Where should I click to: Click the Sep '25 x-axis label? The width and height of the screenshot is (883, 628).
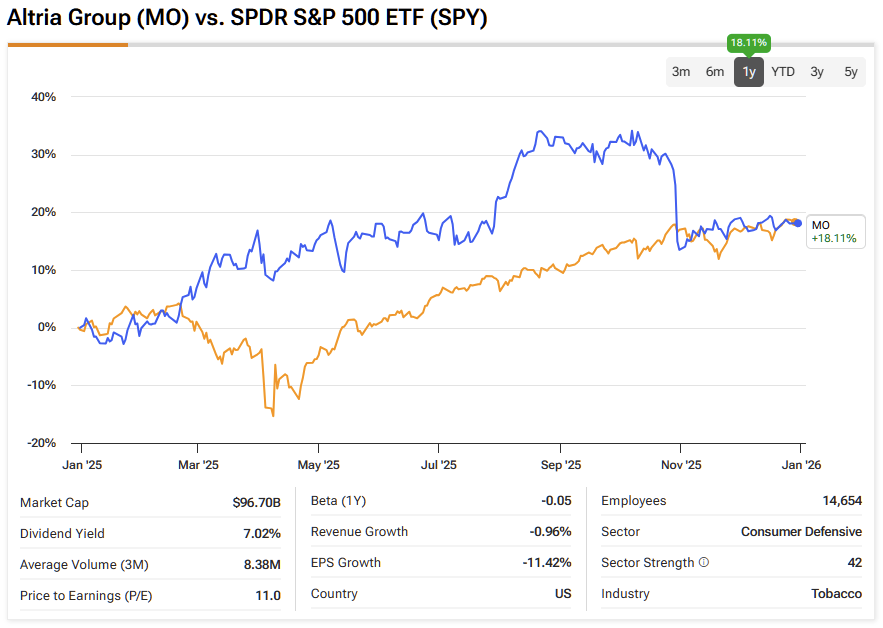click(x=560, y=465)
